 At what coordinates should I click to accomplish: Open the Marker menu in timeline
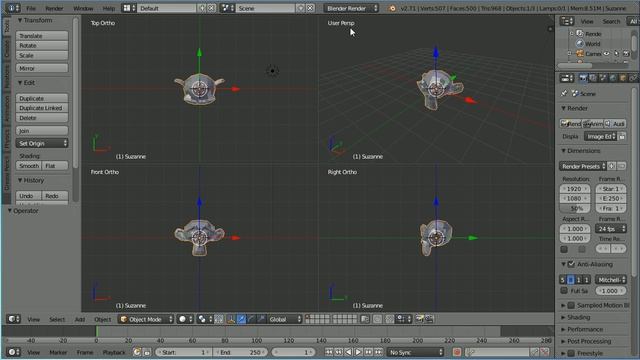pos(58,352)
